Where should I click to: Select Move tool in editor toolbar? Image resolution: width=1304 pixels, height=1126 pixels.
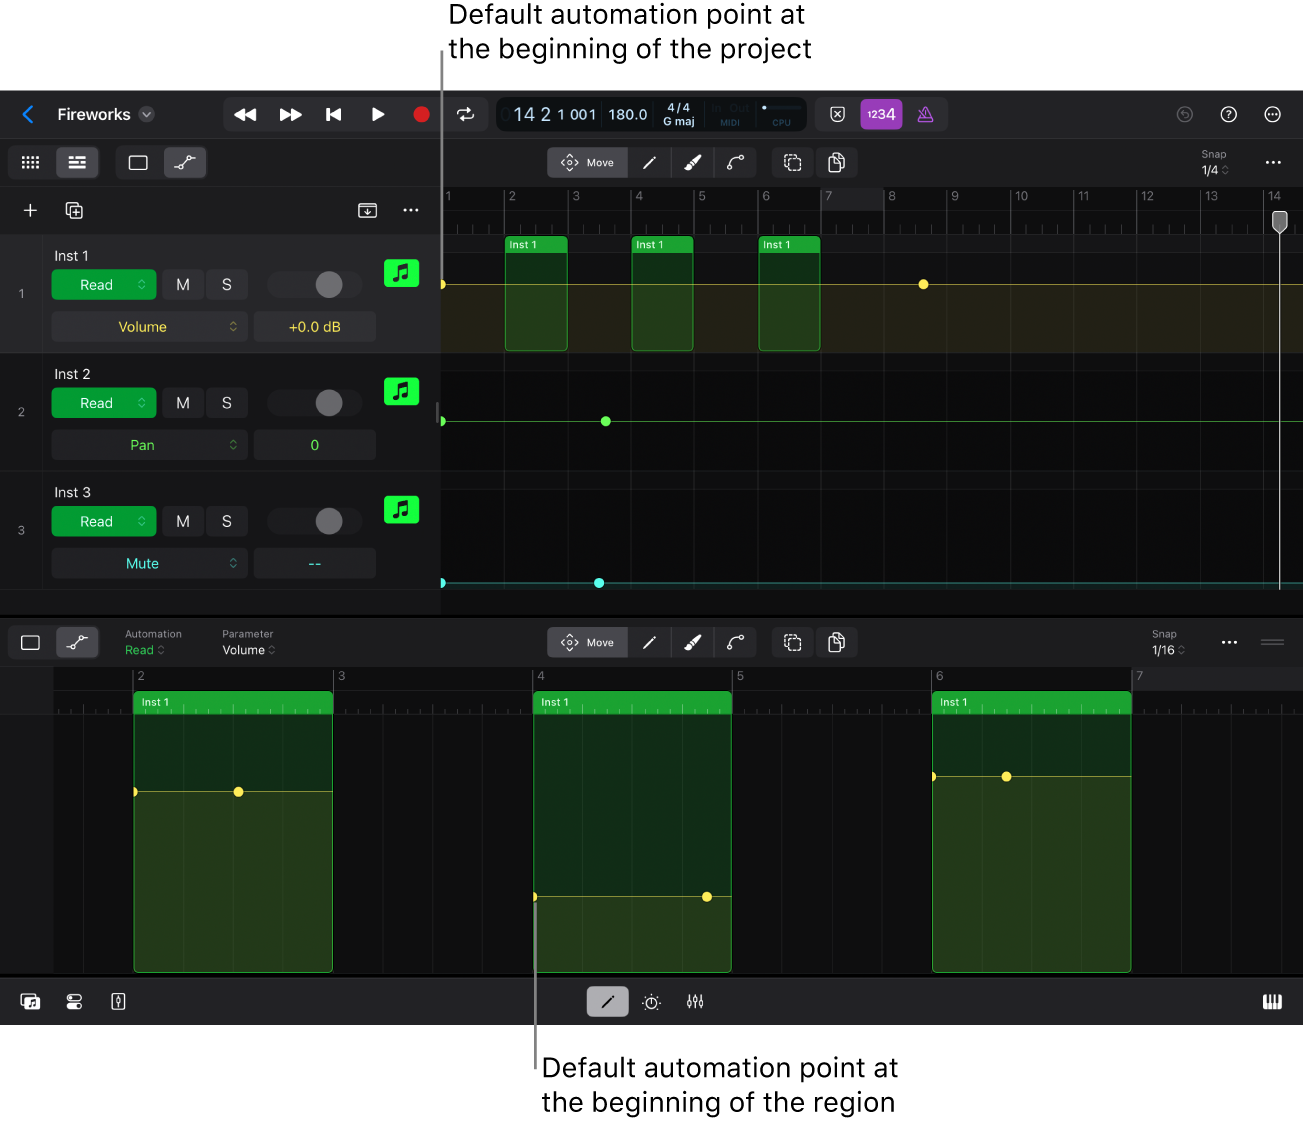tap(588, 642)
